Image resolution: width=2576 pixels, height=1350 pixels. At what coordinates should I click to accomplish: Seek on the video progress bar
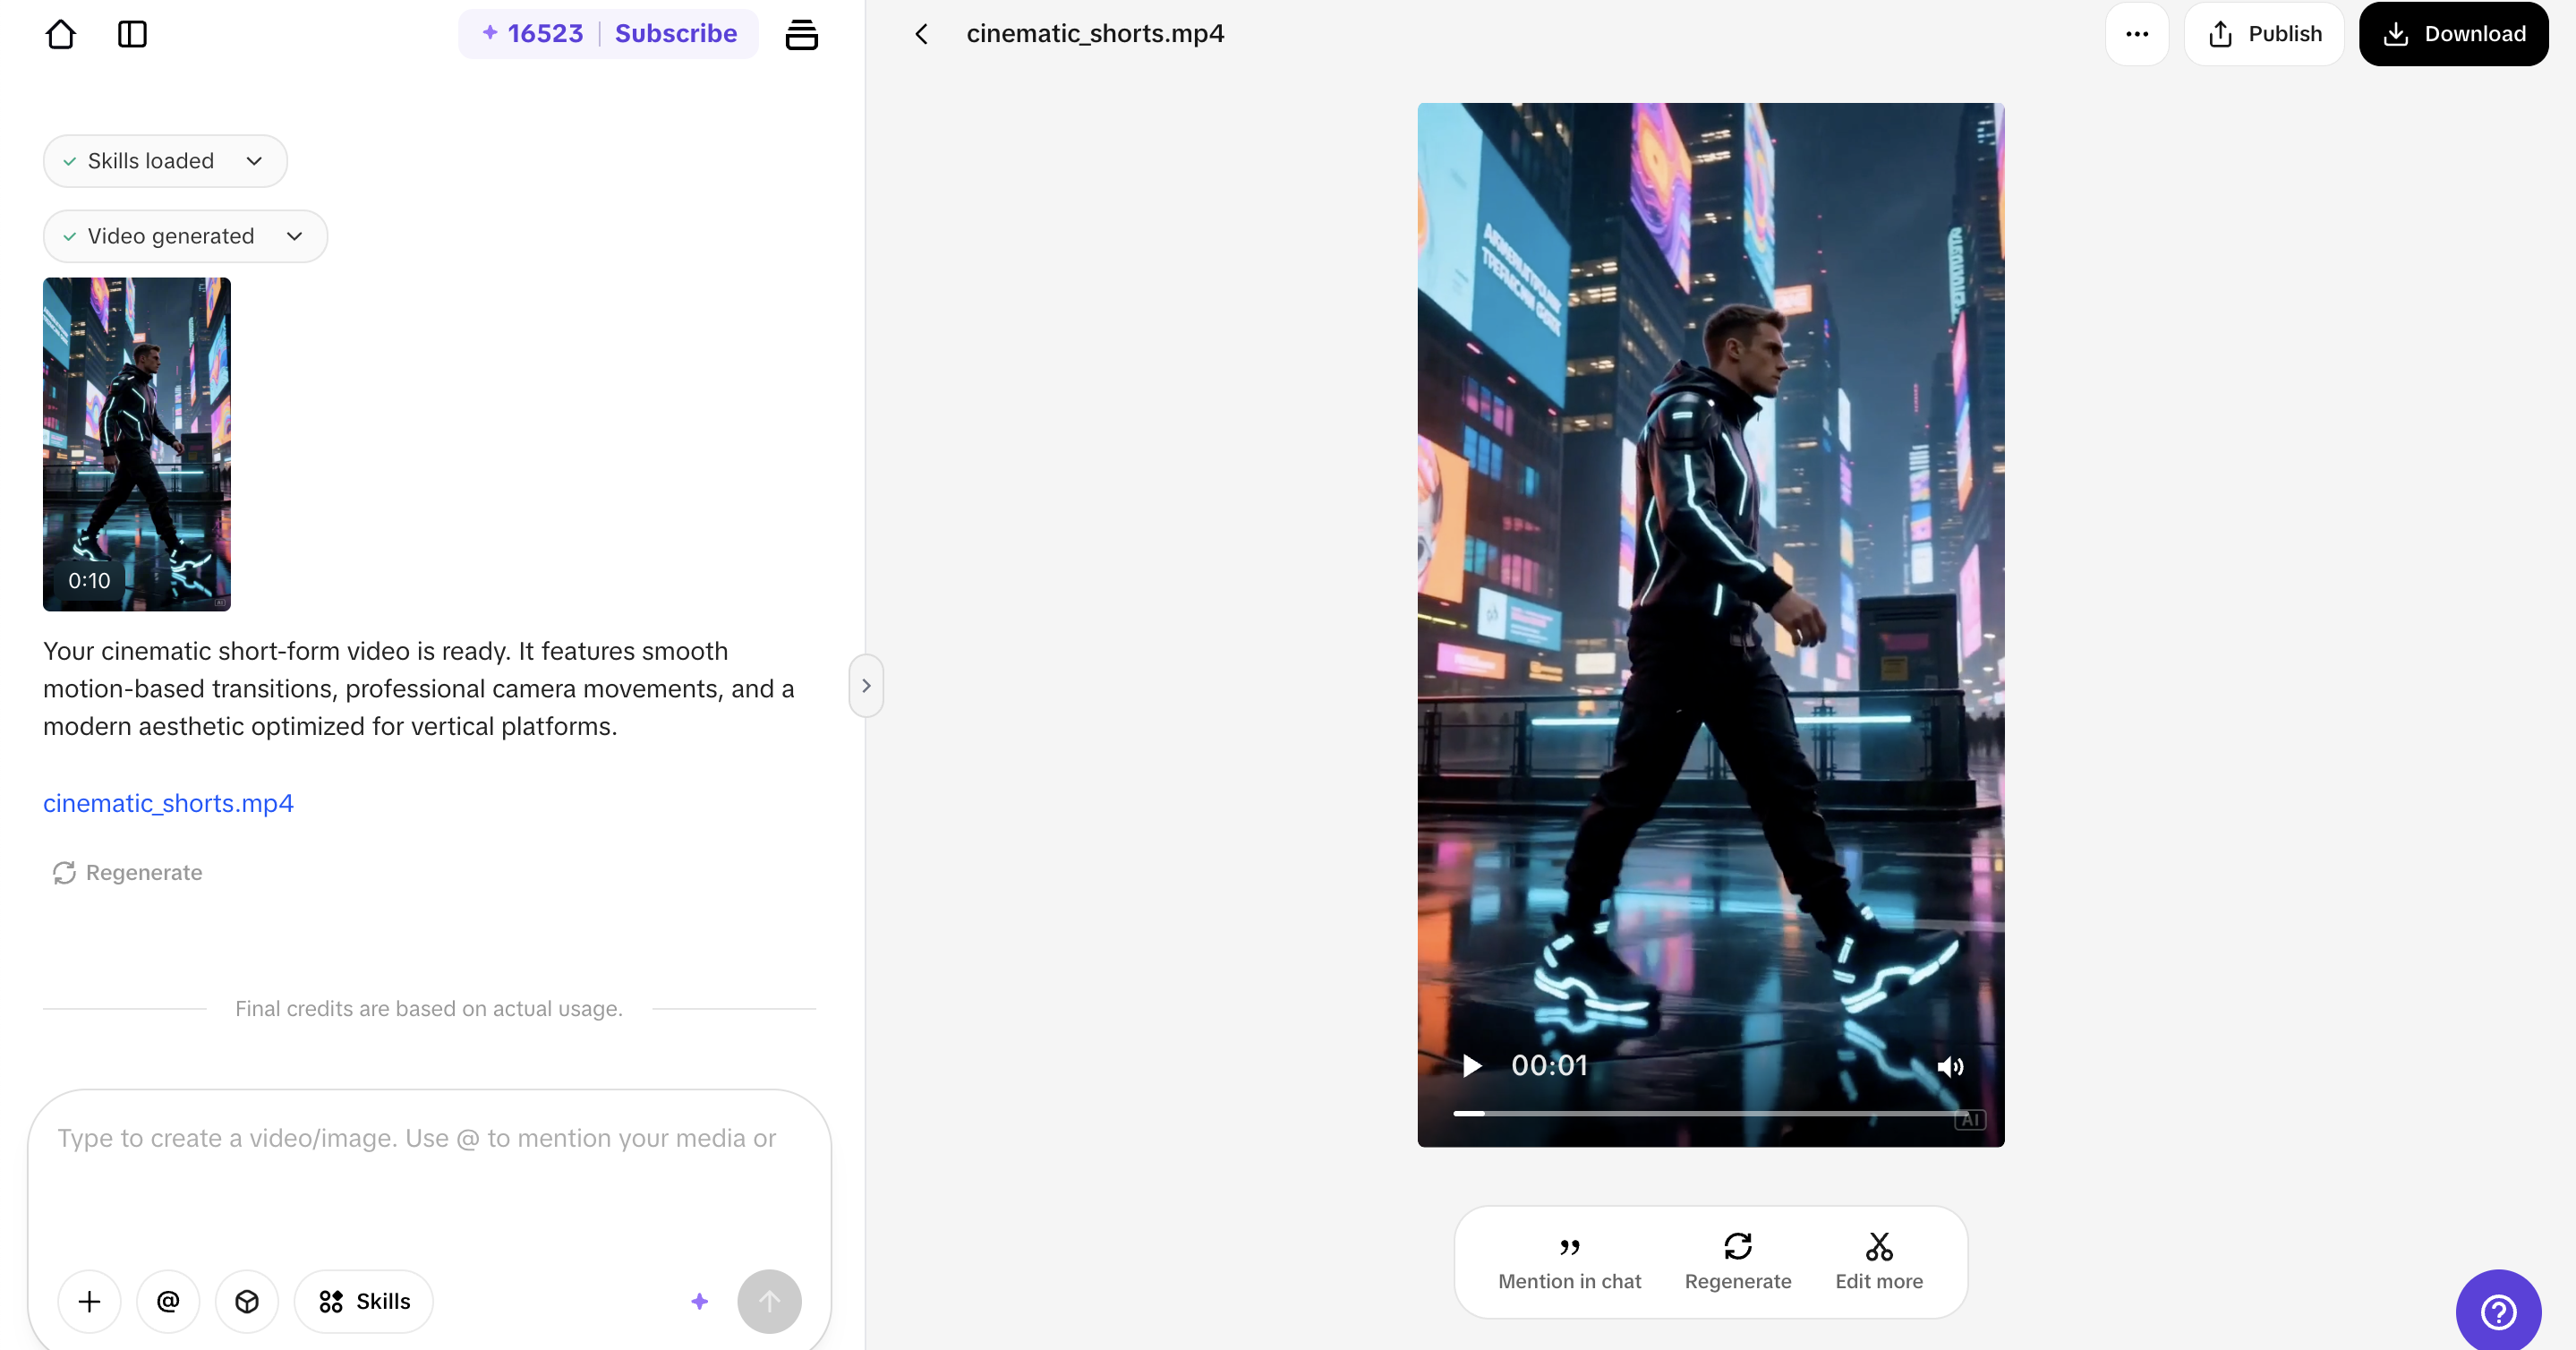pyautogui.click(x=1711, y=1112)
